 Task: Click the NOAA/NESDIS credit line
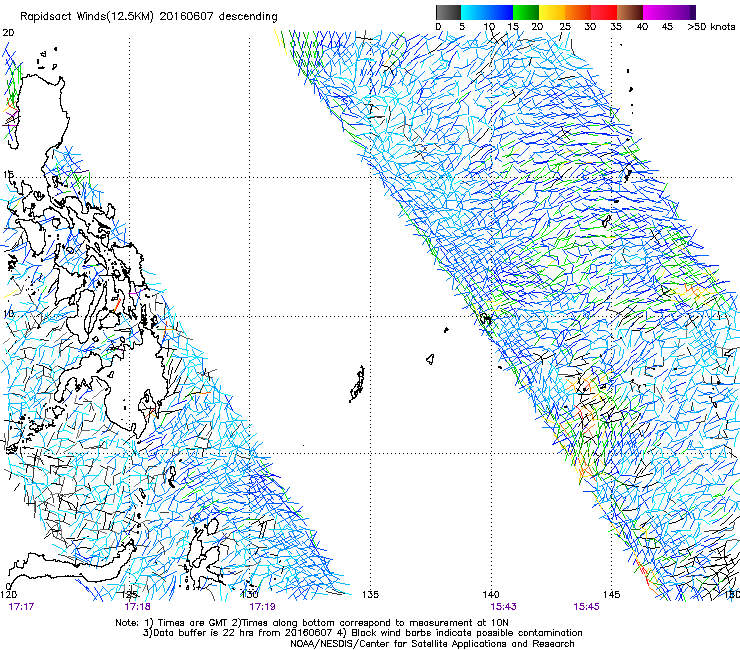pos(432,643)
